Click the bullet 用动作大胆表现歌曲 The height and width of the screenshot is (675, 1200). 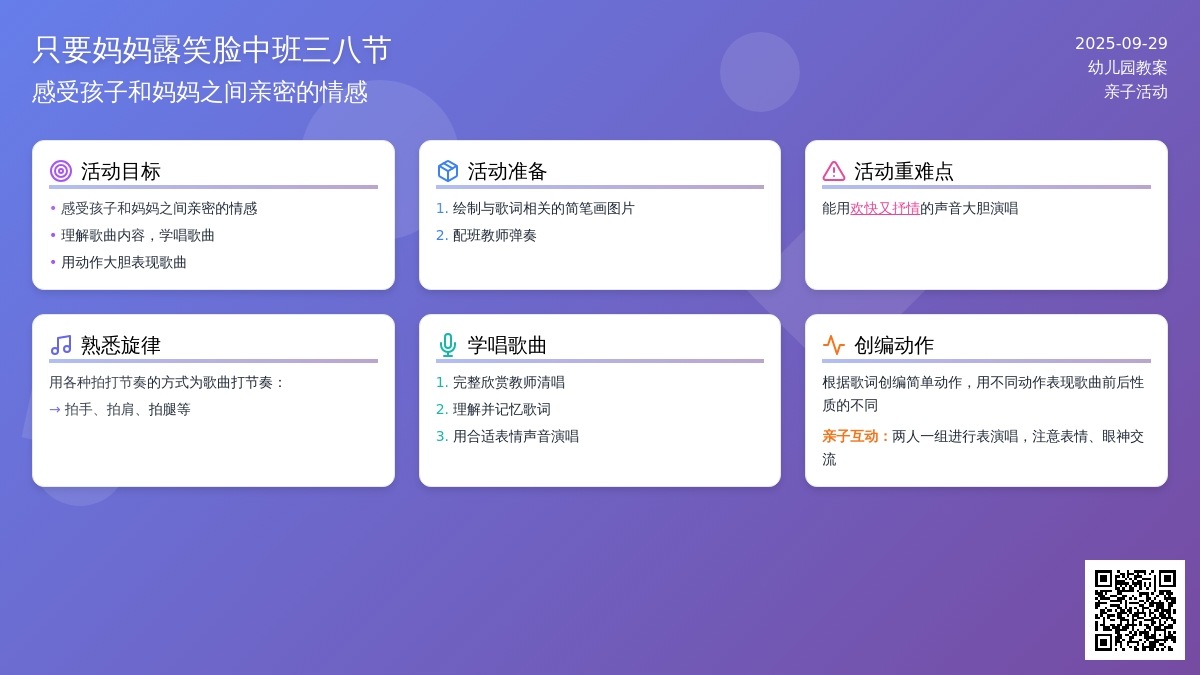click(124, 262)
